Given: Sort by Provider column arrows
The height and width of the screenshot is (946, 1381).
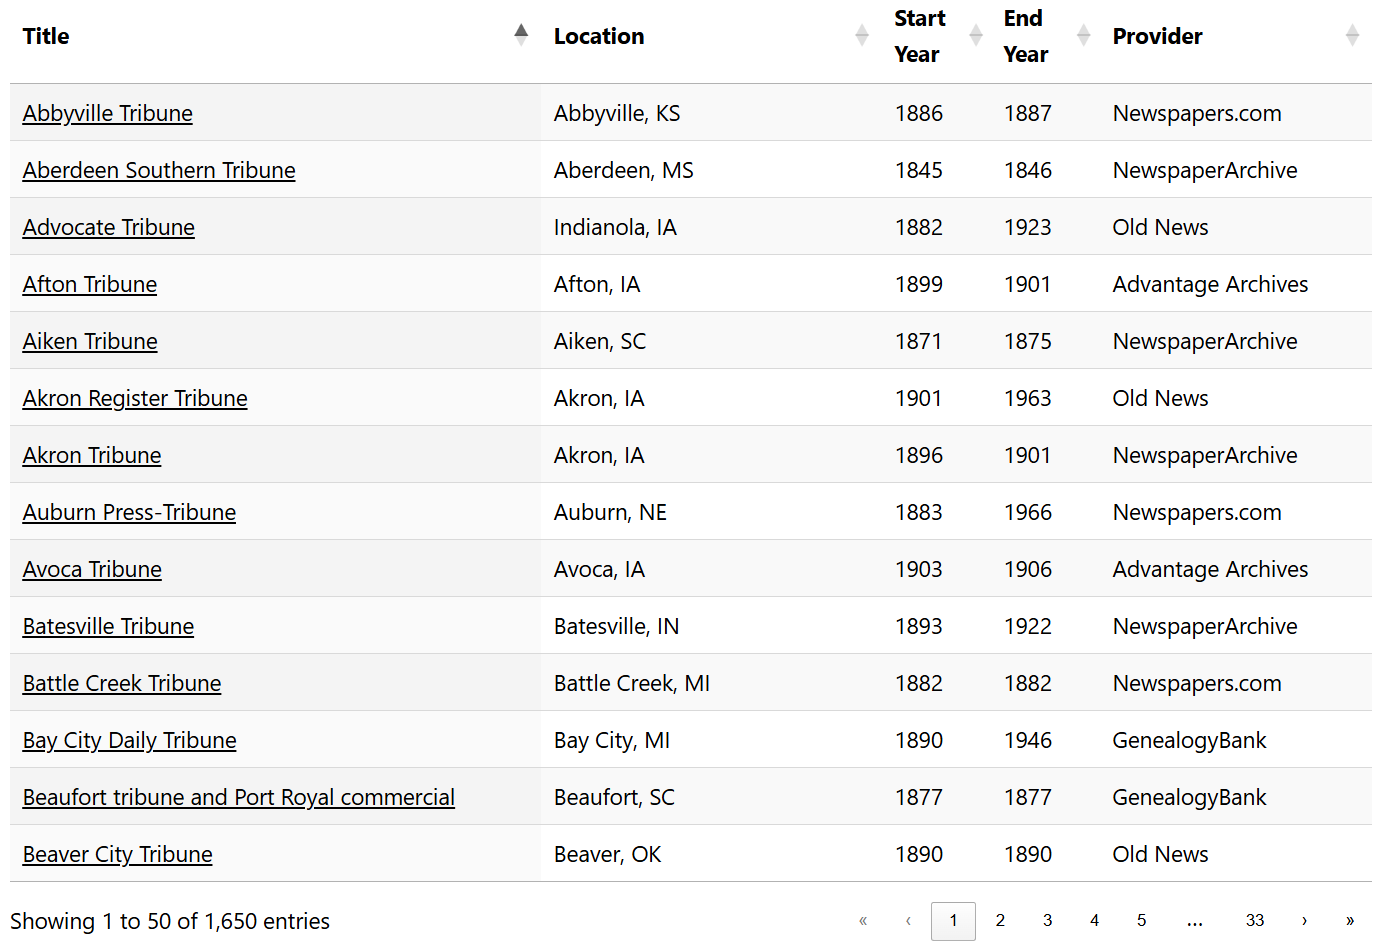Looking at the screenshot, I should point(1352,36).
